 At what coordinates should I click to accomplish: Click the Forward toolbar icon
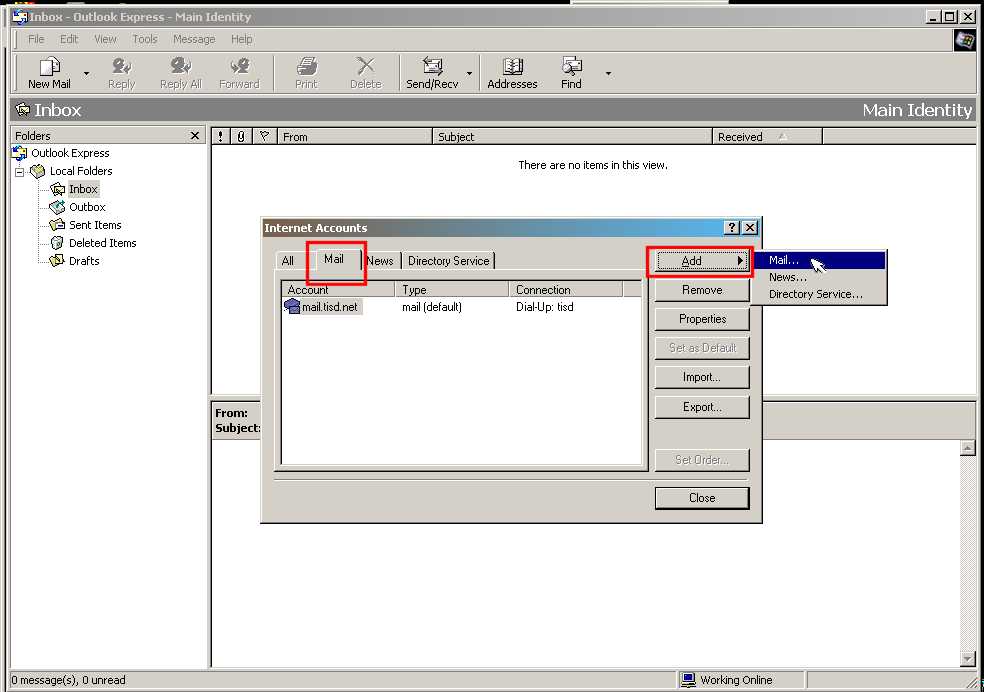click(x=239, y=66)
